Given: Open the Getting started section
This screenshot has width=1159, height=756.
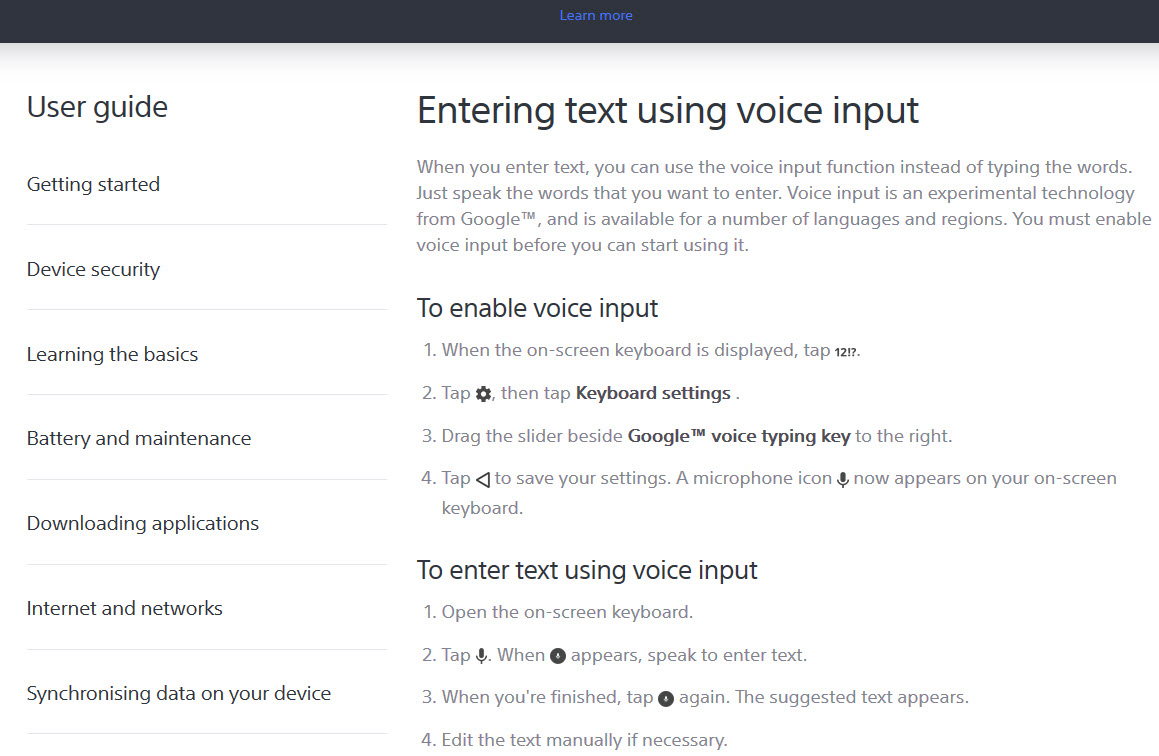Looking at the screenshot, I should tap(93, 184).
